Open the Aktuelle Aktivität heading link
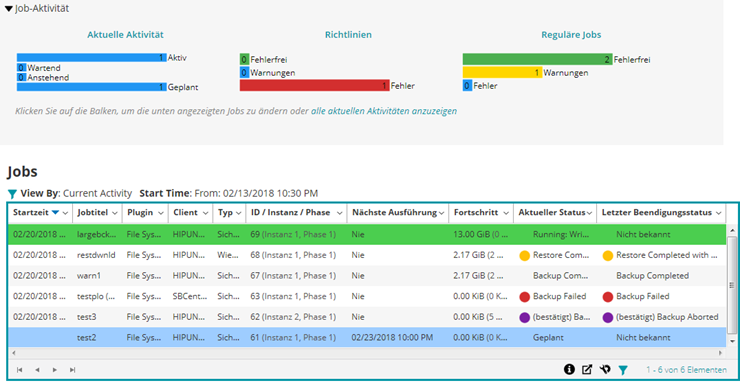 click(126, 34)
